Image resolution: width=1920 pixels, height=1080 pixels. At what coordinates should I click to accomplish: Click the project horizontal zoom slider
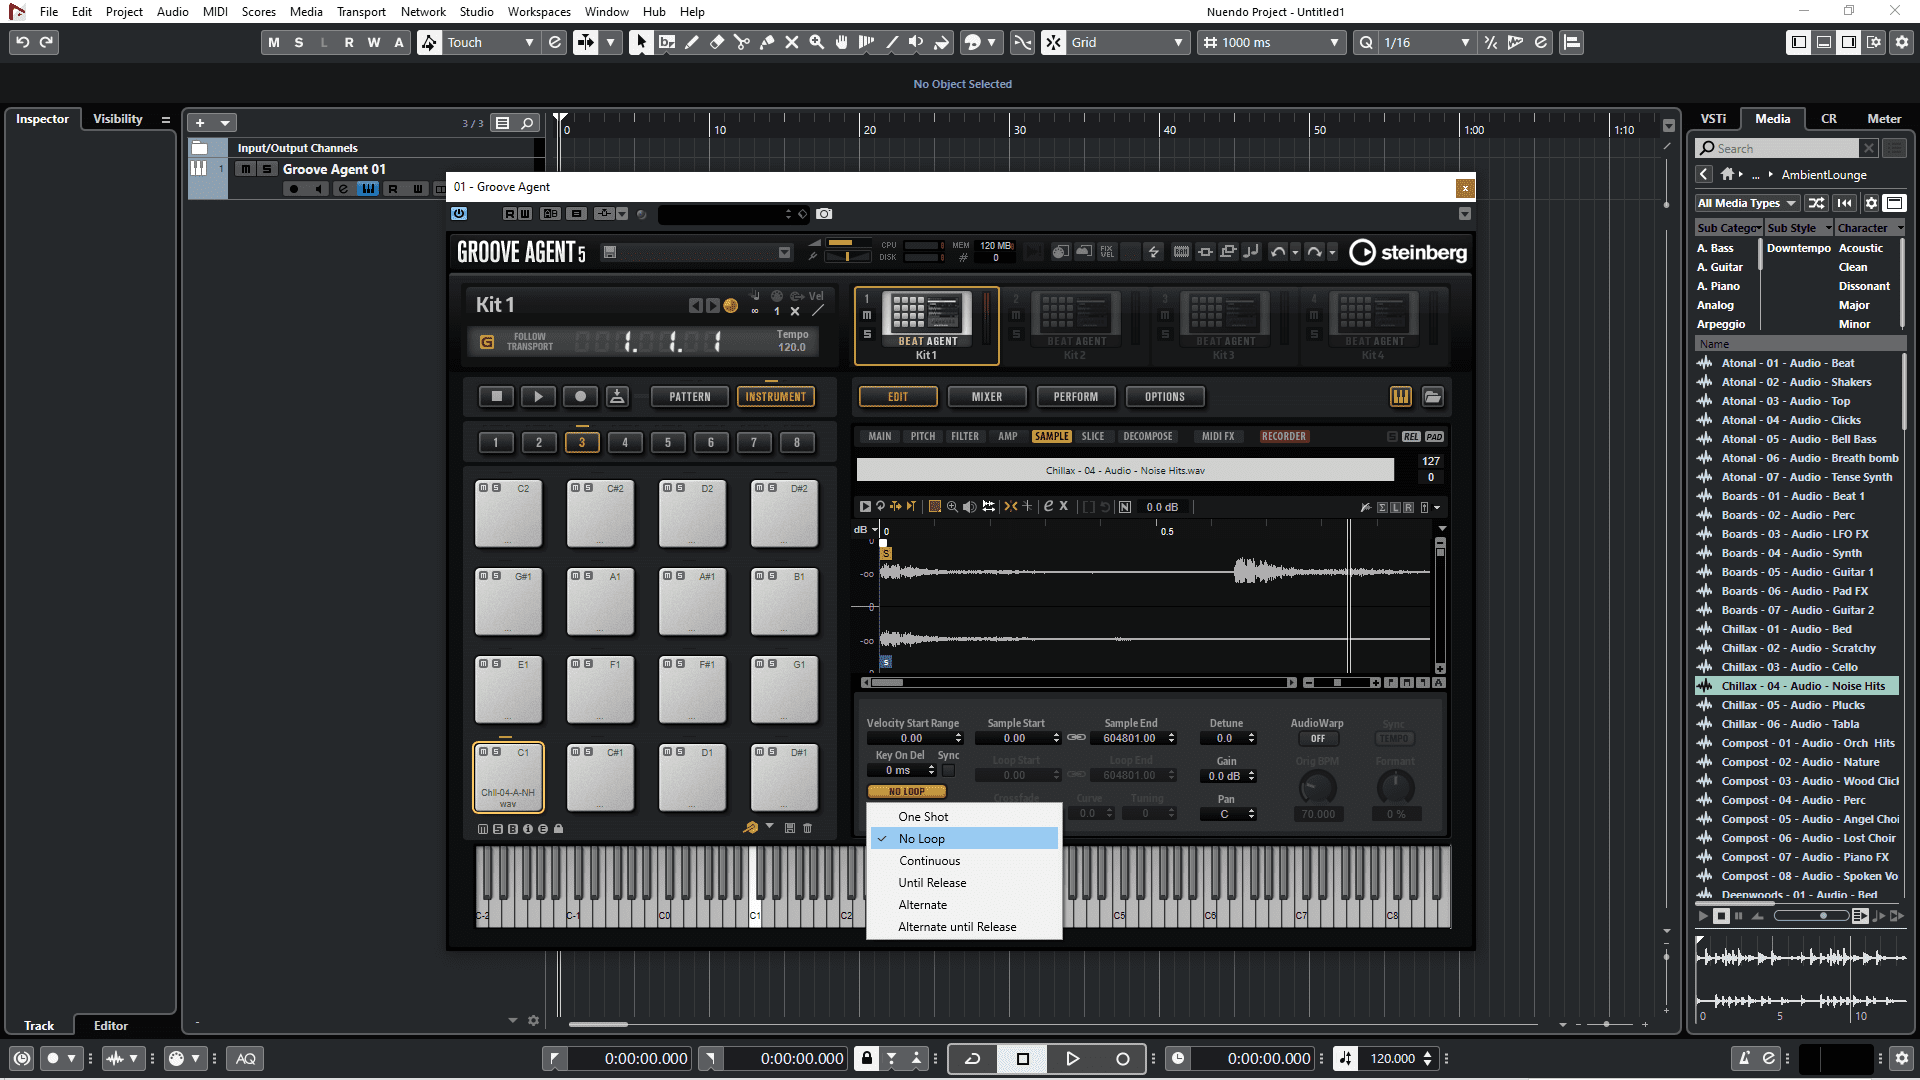[1605, 1024]
